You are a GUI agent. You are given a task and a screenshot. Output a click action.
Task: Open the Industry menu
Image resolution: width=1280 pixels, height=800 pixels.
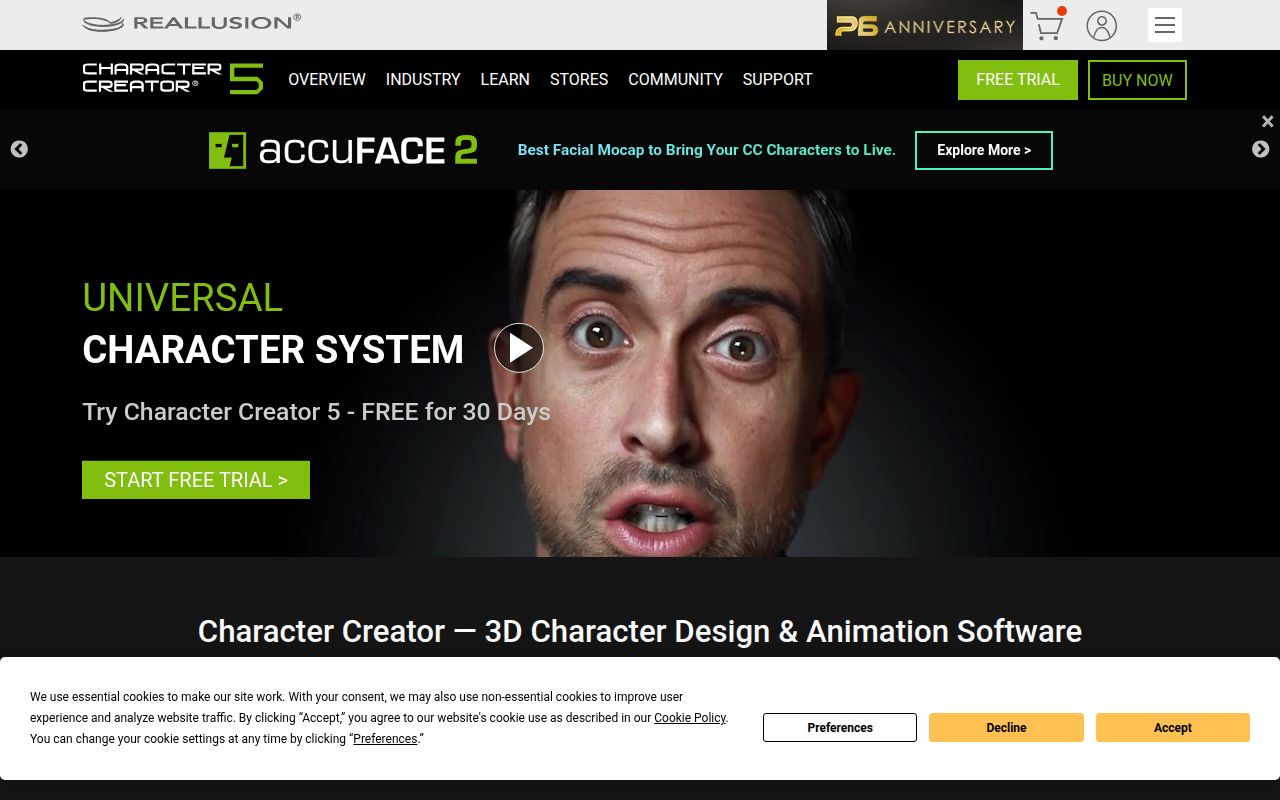[x=423, y=79]
